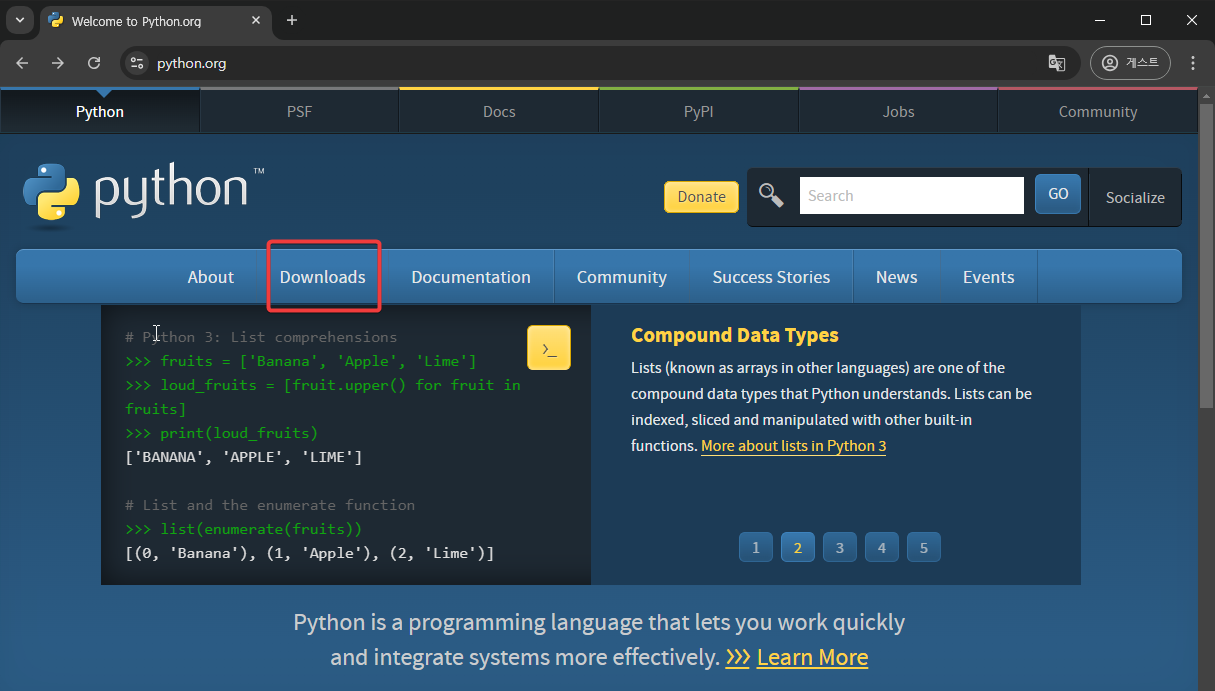
Task: Select the highlighted Downloads menu item
Action: [323, 277]
